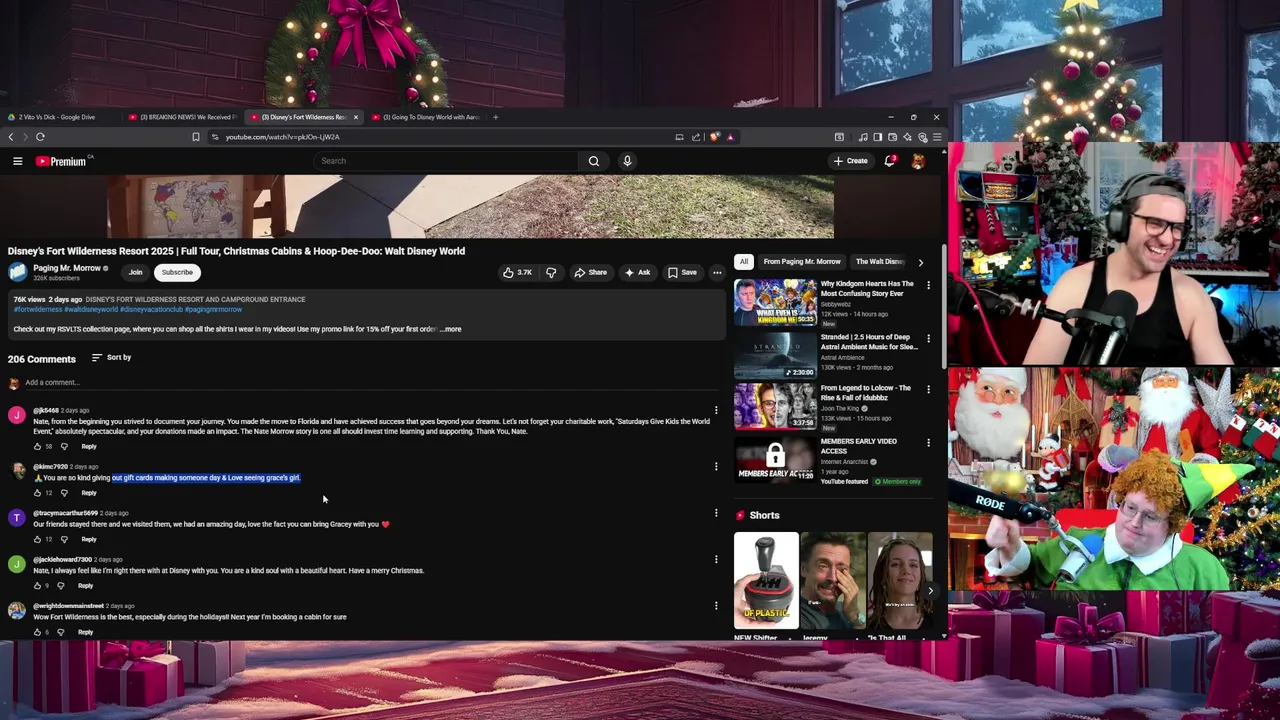Screen dimensions: 1280x720
Task: Open more actions under the video
Action: pos(717,272)
